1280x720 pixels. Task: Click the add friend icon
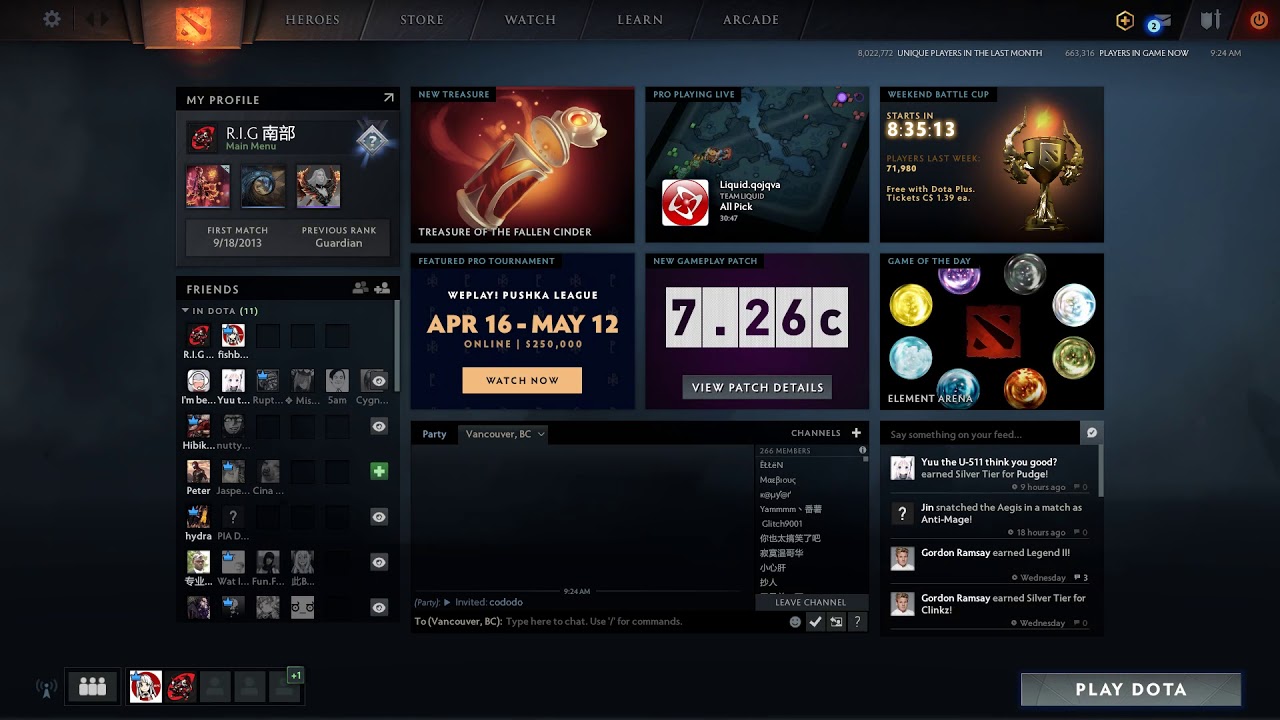coord(382,288)
